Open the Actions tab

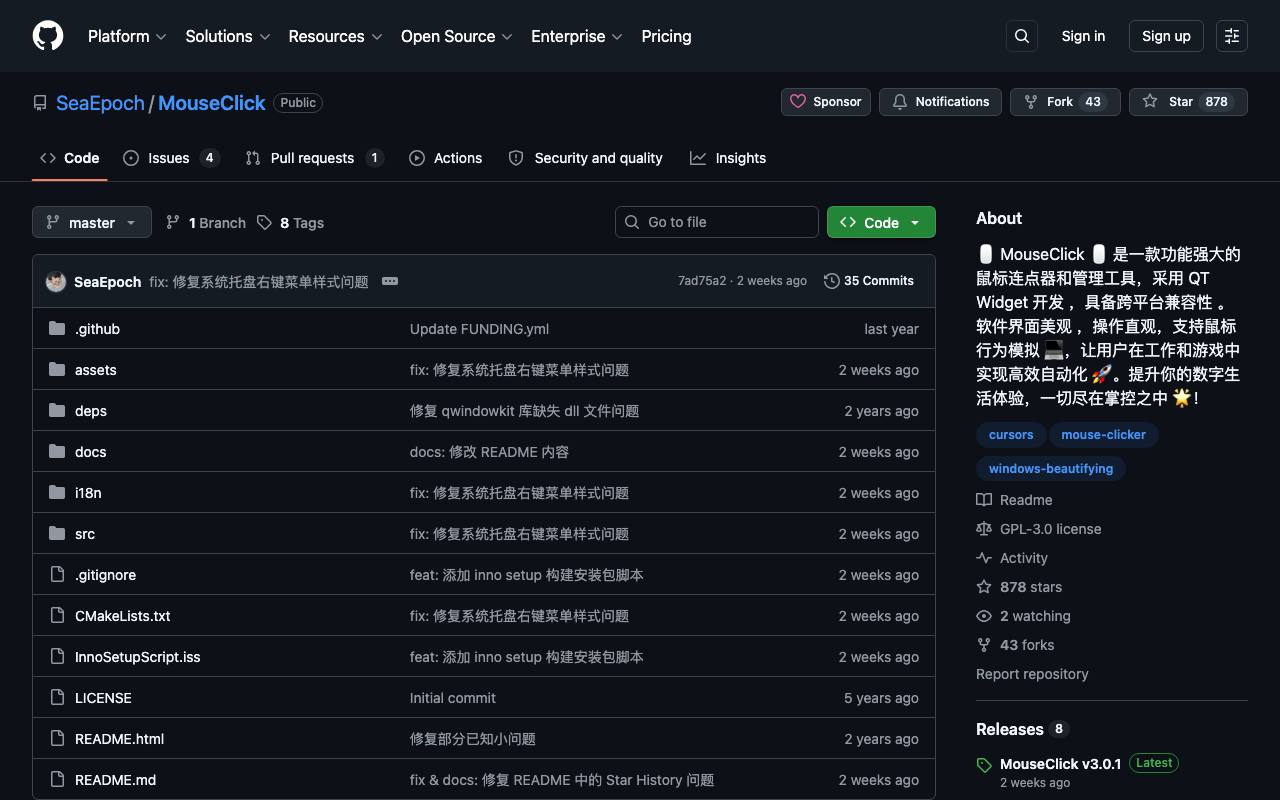(x=446, y=158)
